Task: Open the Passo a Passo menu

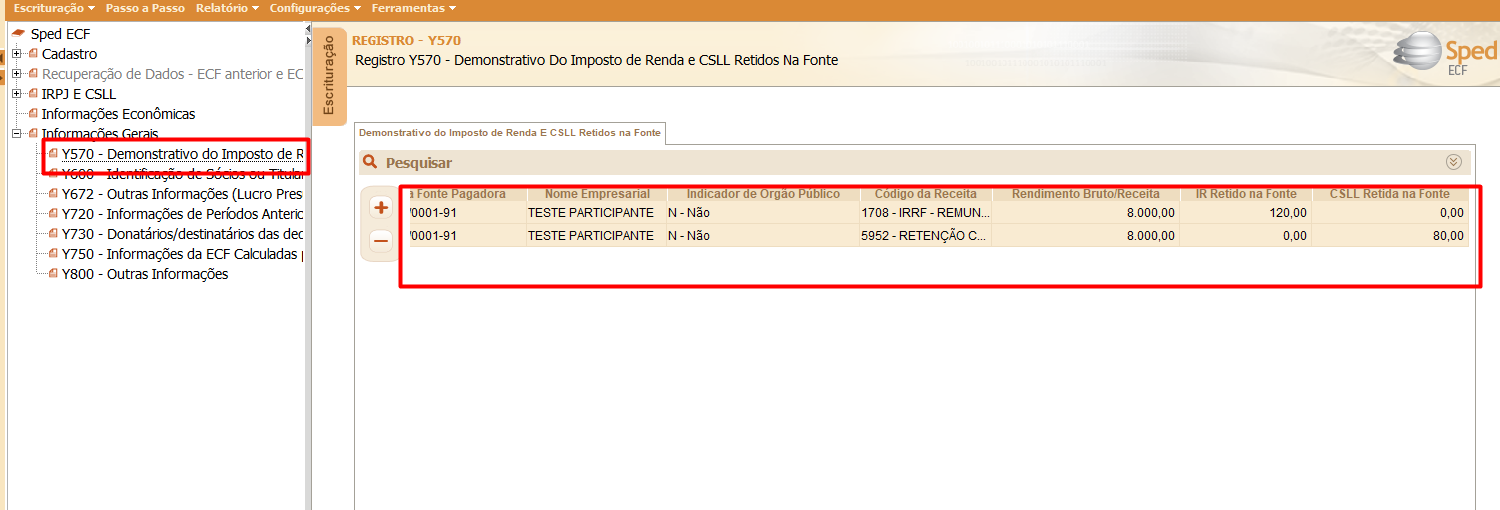Action: 145,8
